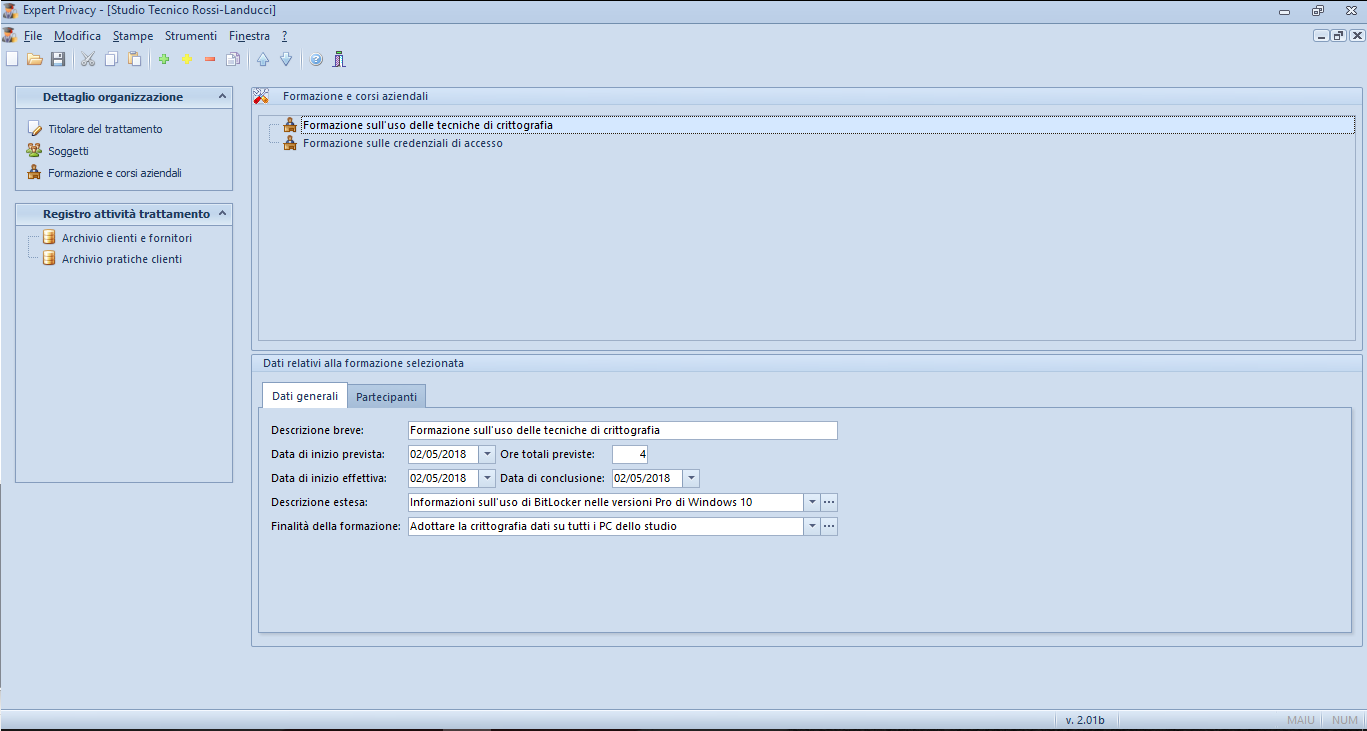1367x731 pixels.
Task: Open the Stampe menu
Action: (x=133, y=36)
